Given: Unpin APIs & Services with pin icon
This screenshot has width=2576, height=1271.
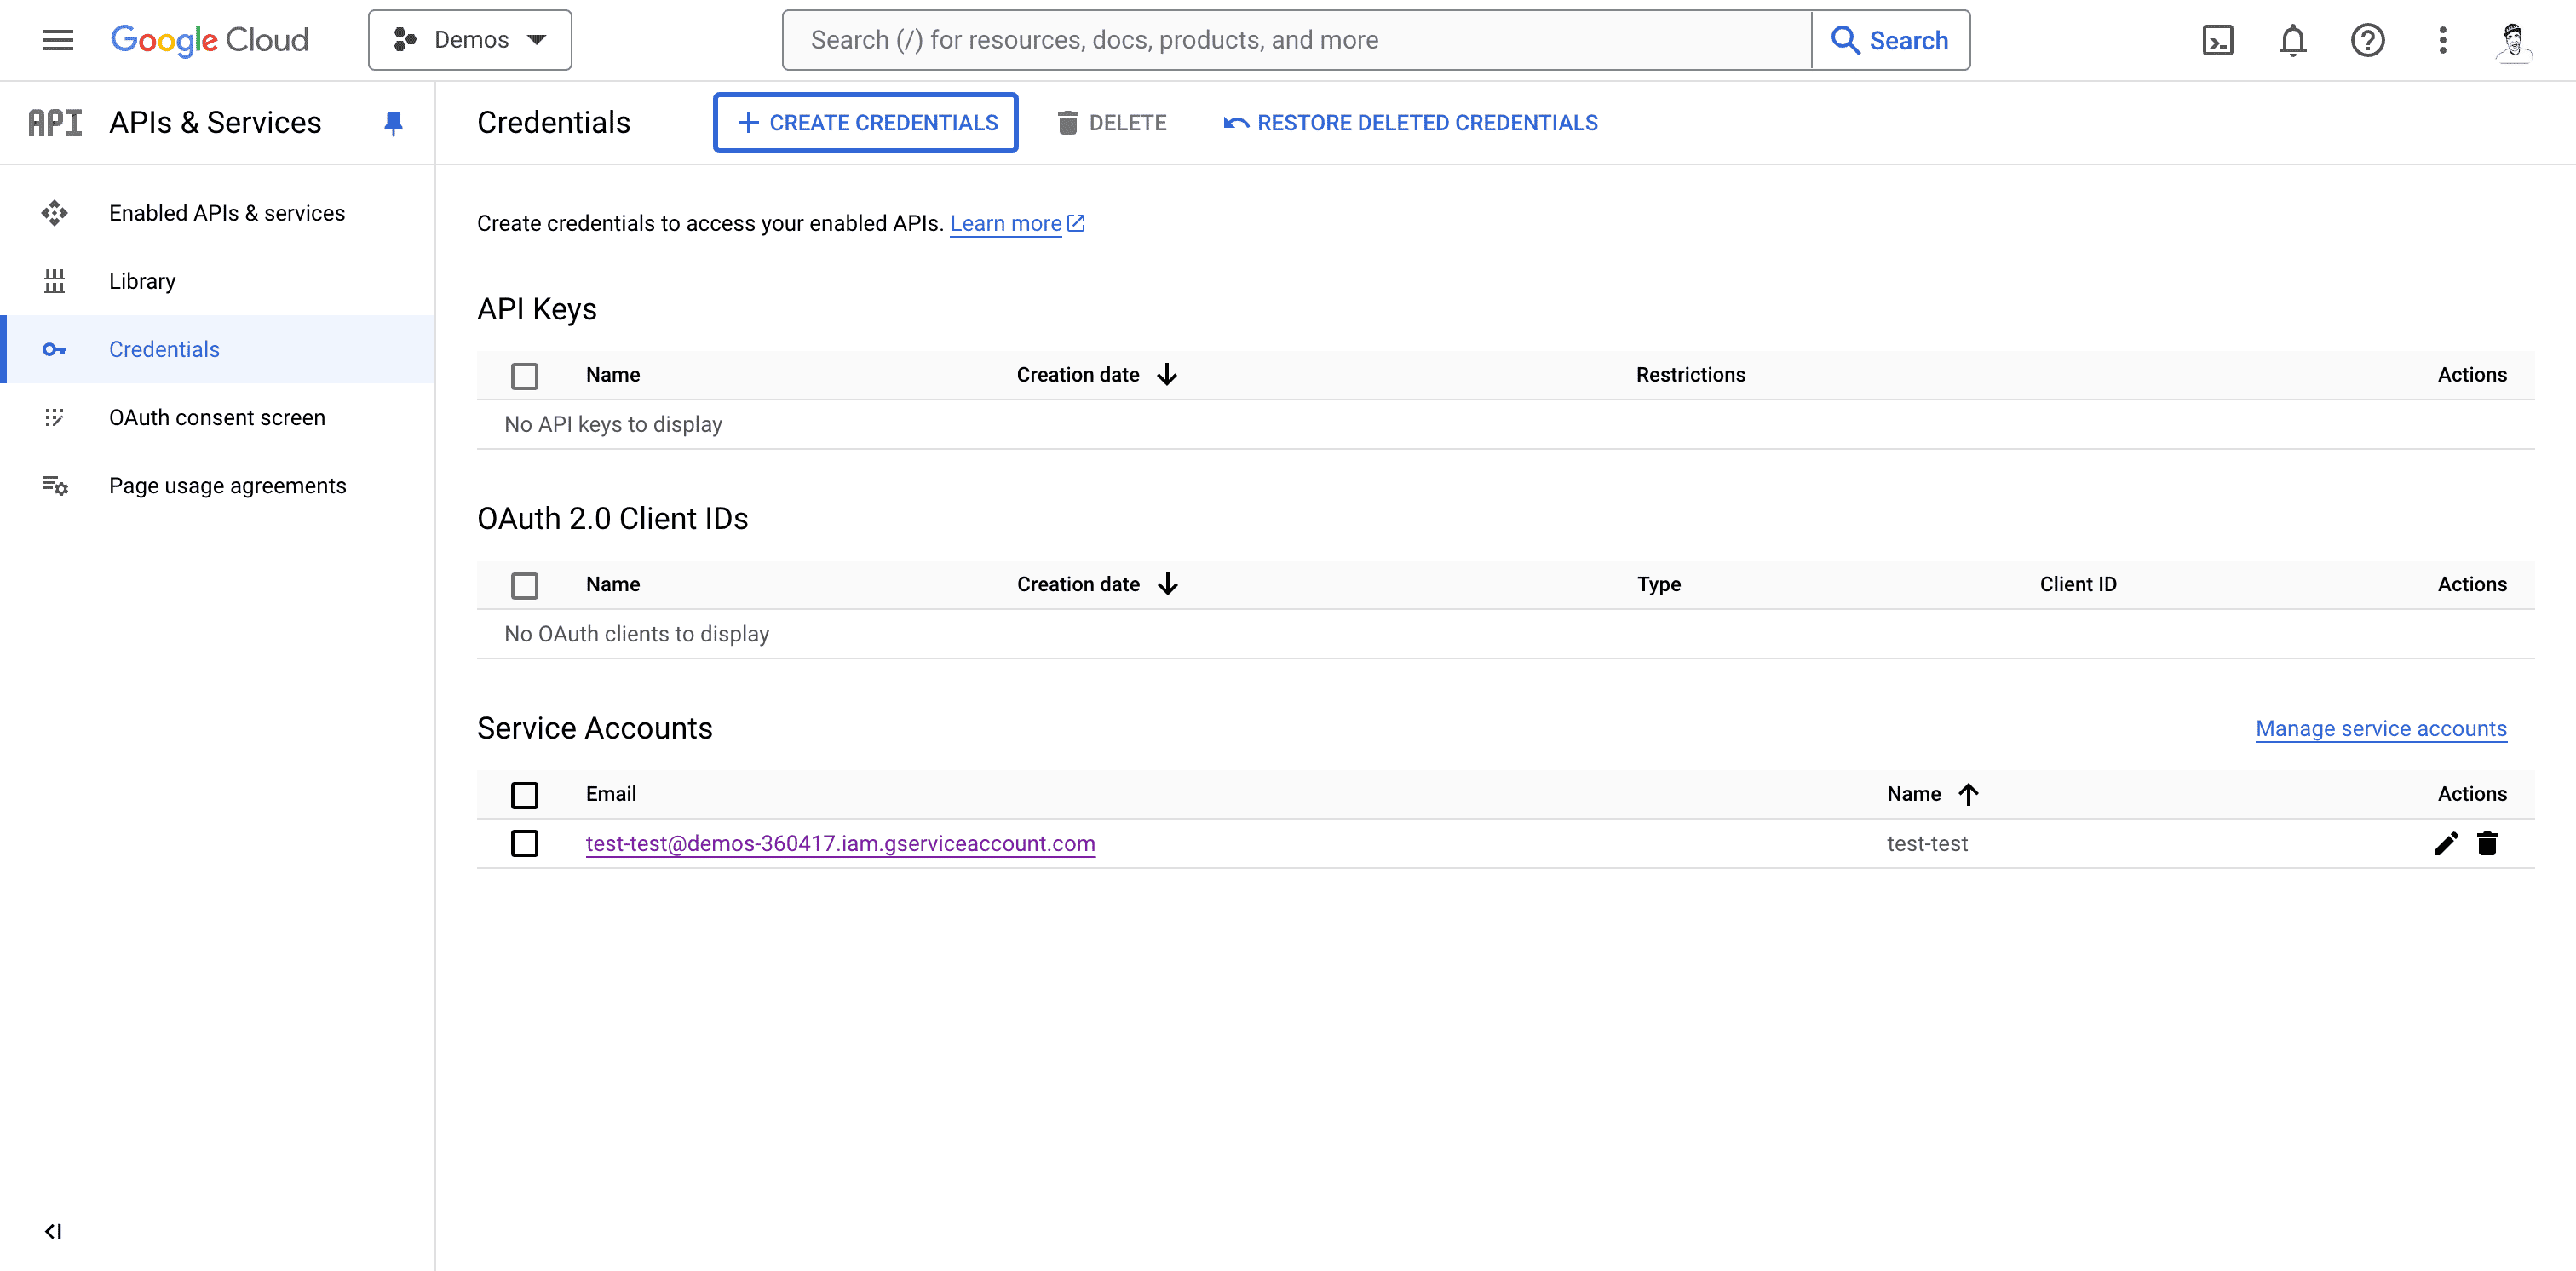Looking at the screenshot, I should point(393,123).
